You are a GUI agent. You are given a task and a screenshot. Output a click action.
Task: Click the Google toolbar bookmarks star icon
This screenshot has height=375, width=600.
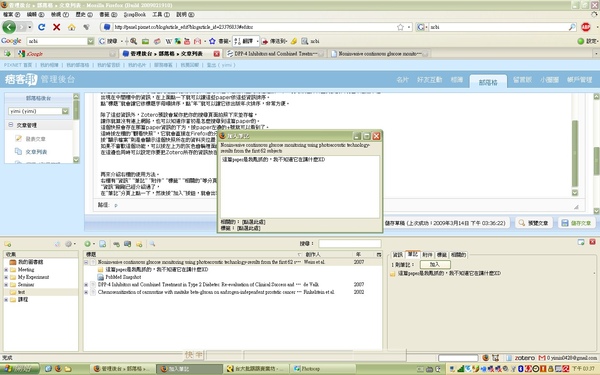point(212,41)
